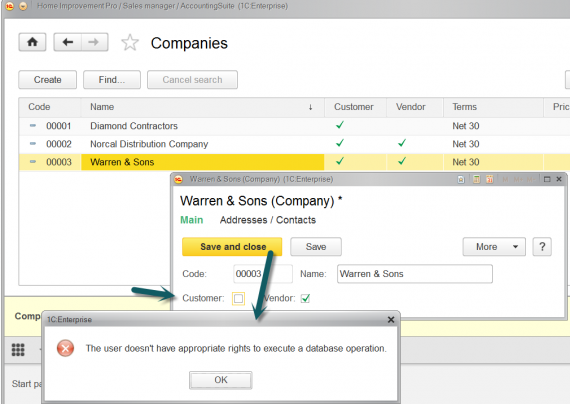The width and height of the screenshot is (570, 404).
Task: Select the Warren & Sons list row
Action: coord(294,162)
